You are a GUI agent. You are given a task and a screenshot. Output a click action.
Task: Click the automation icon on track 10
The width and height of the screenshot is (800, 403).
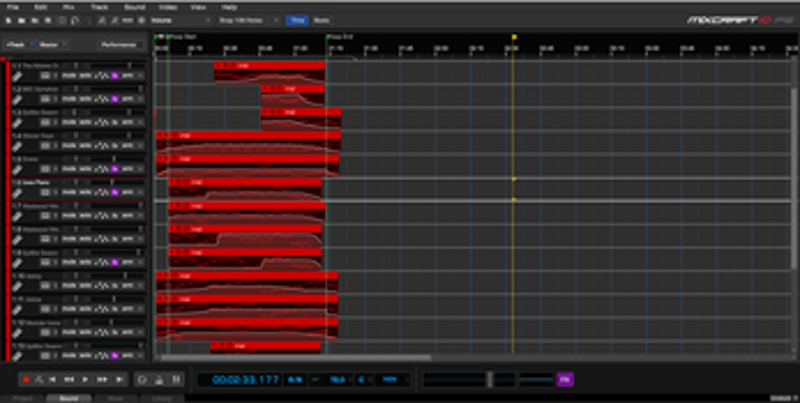click(x=102, y=286)
